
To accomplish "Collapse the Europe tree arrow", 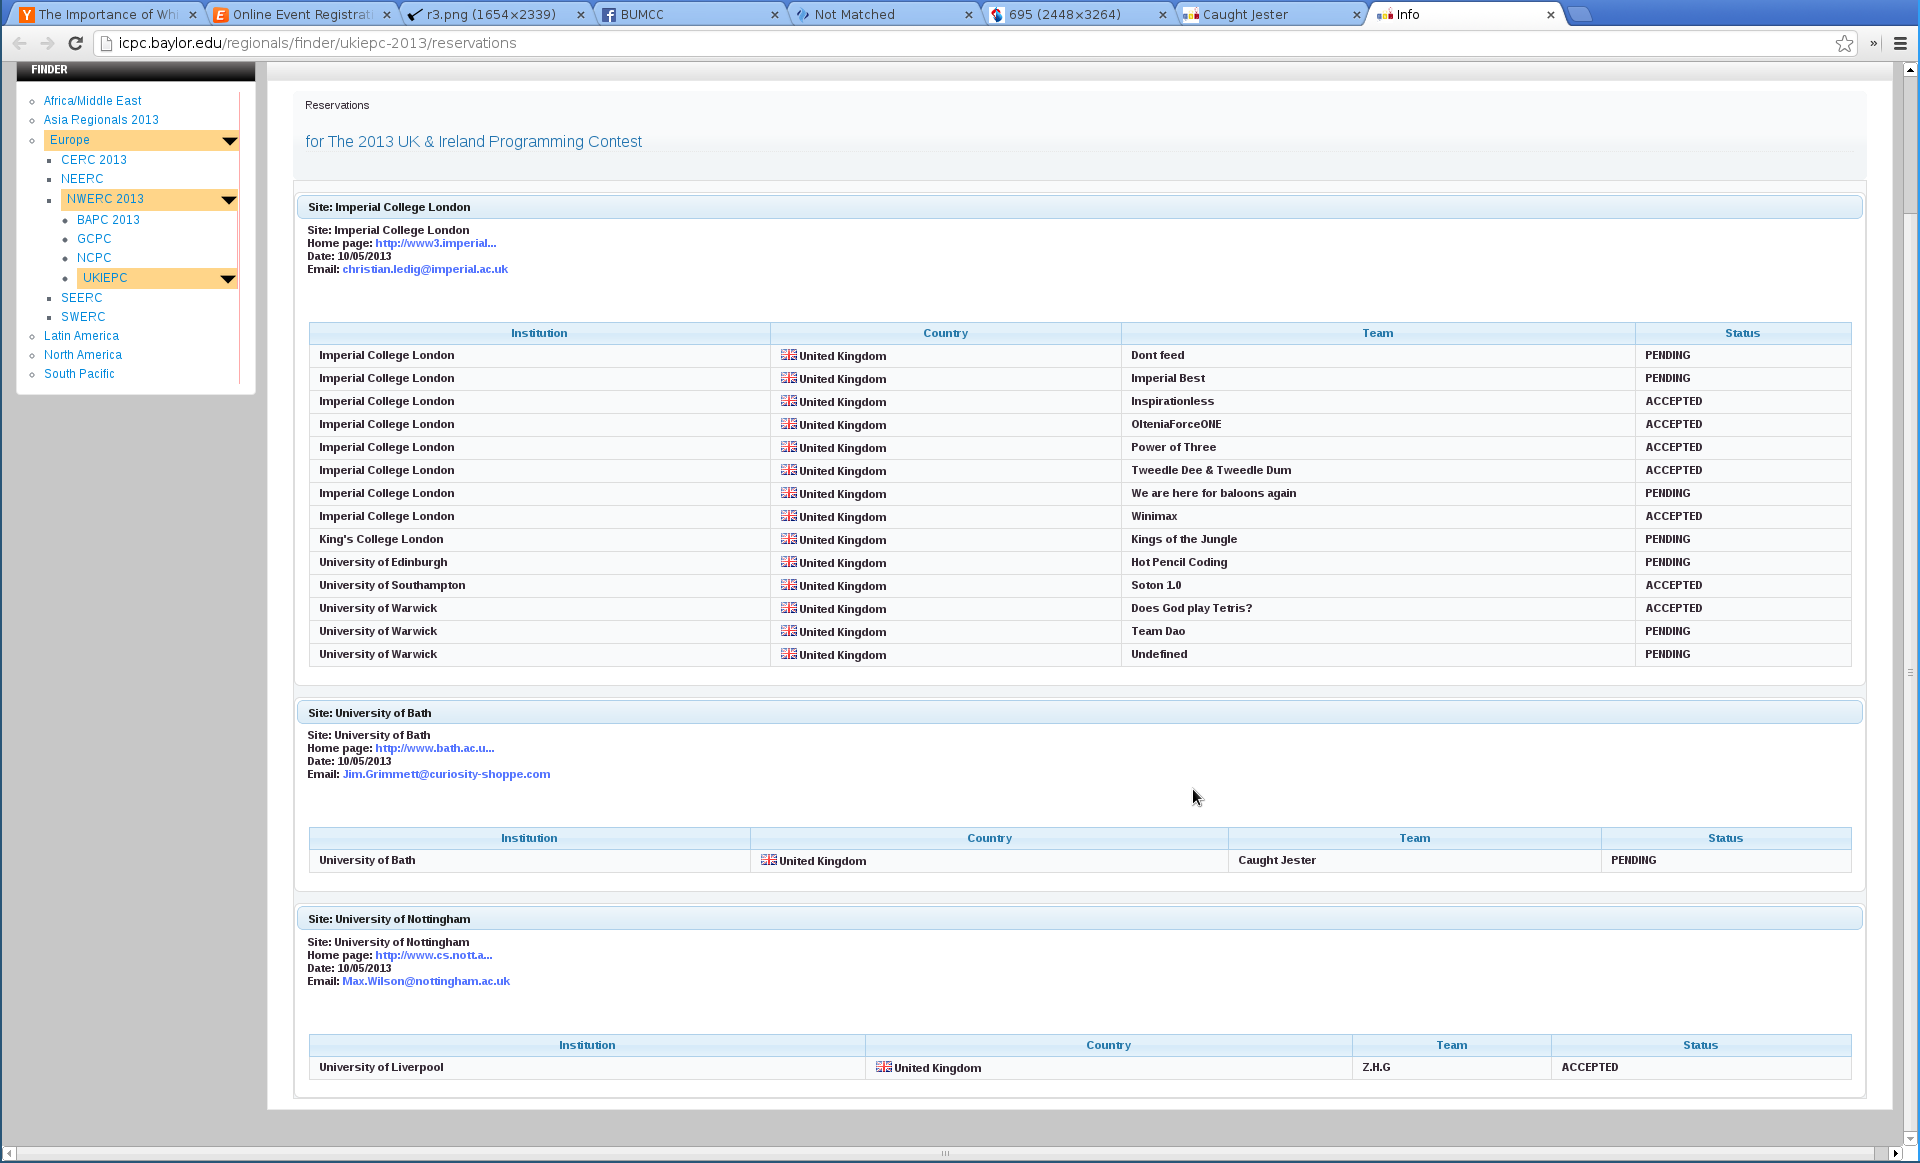I will [x=229, y=141].
